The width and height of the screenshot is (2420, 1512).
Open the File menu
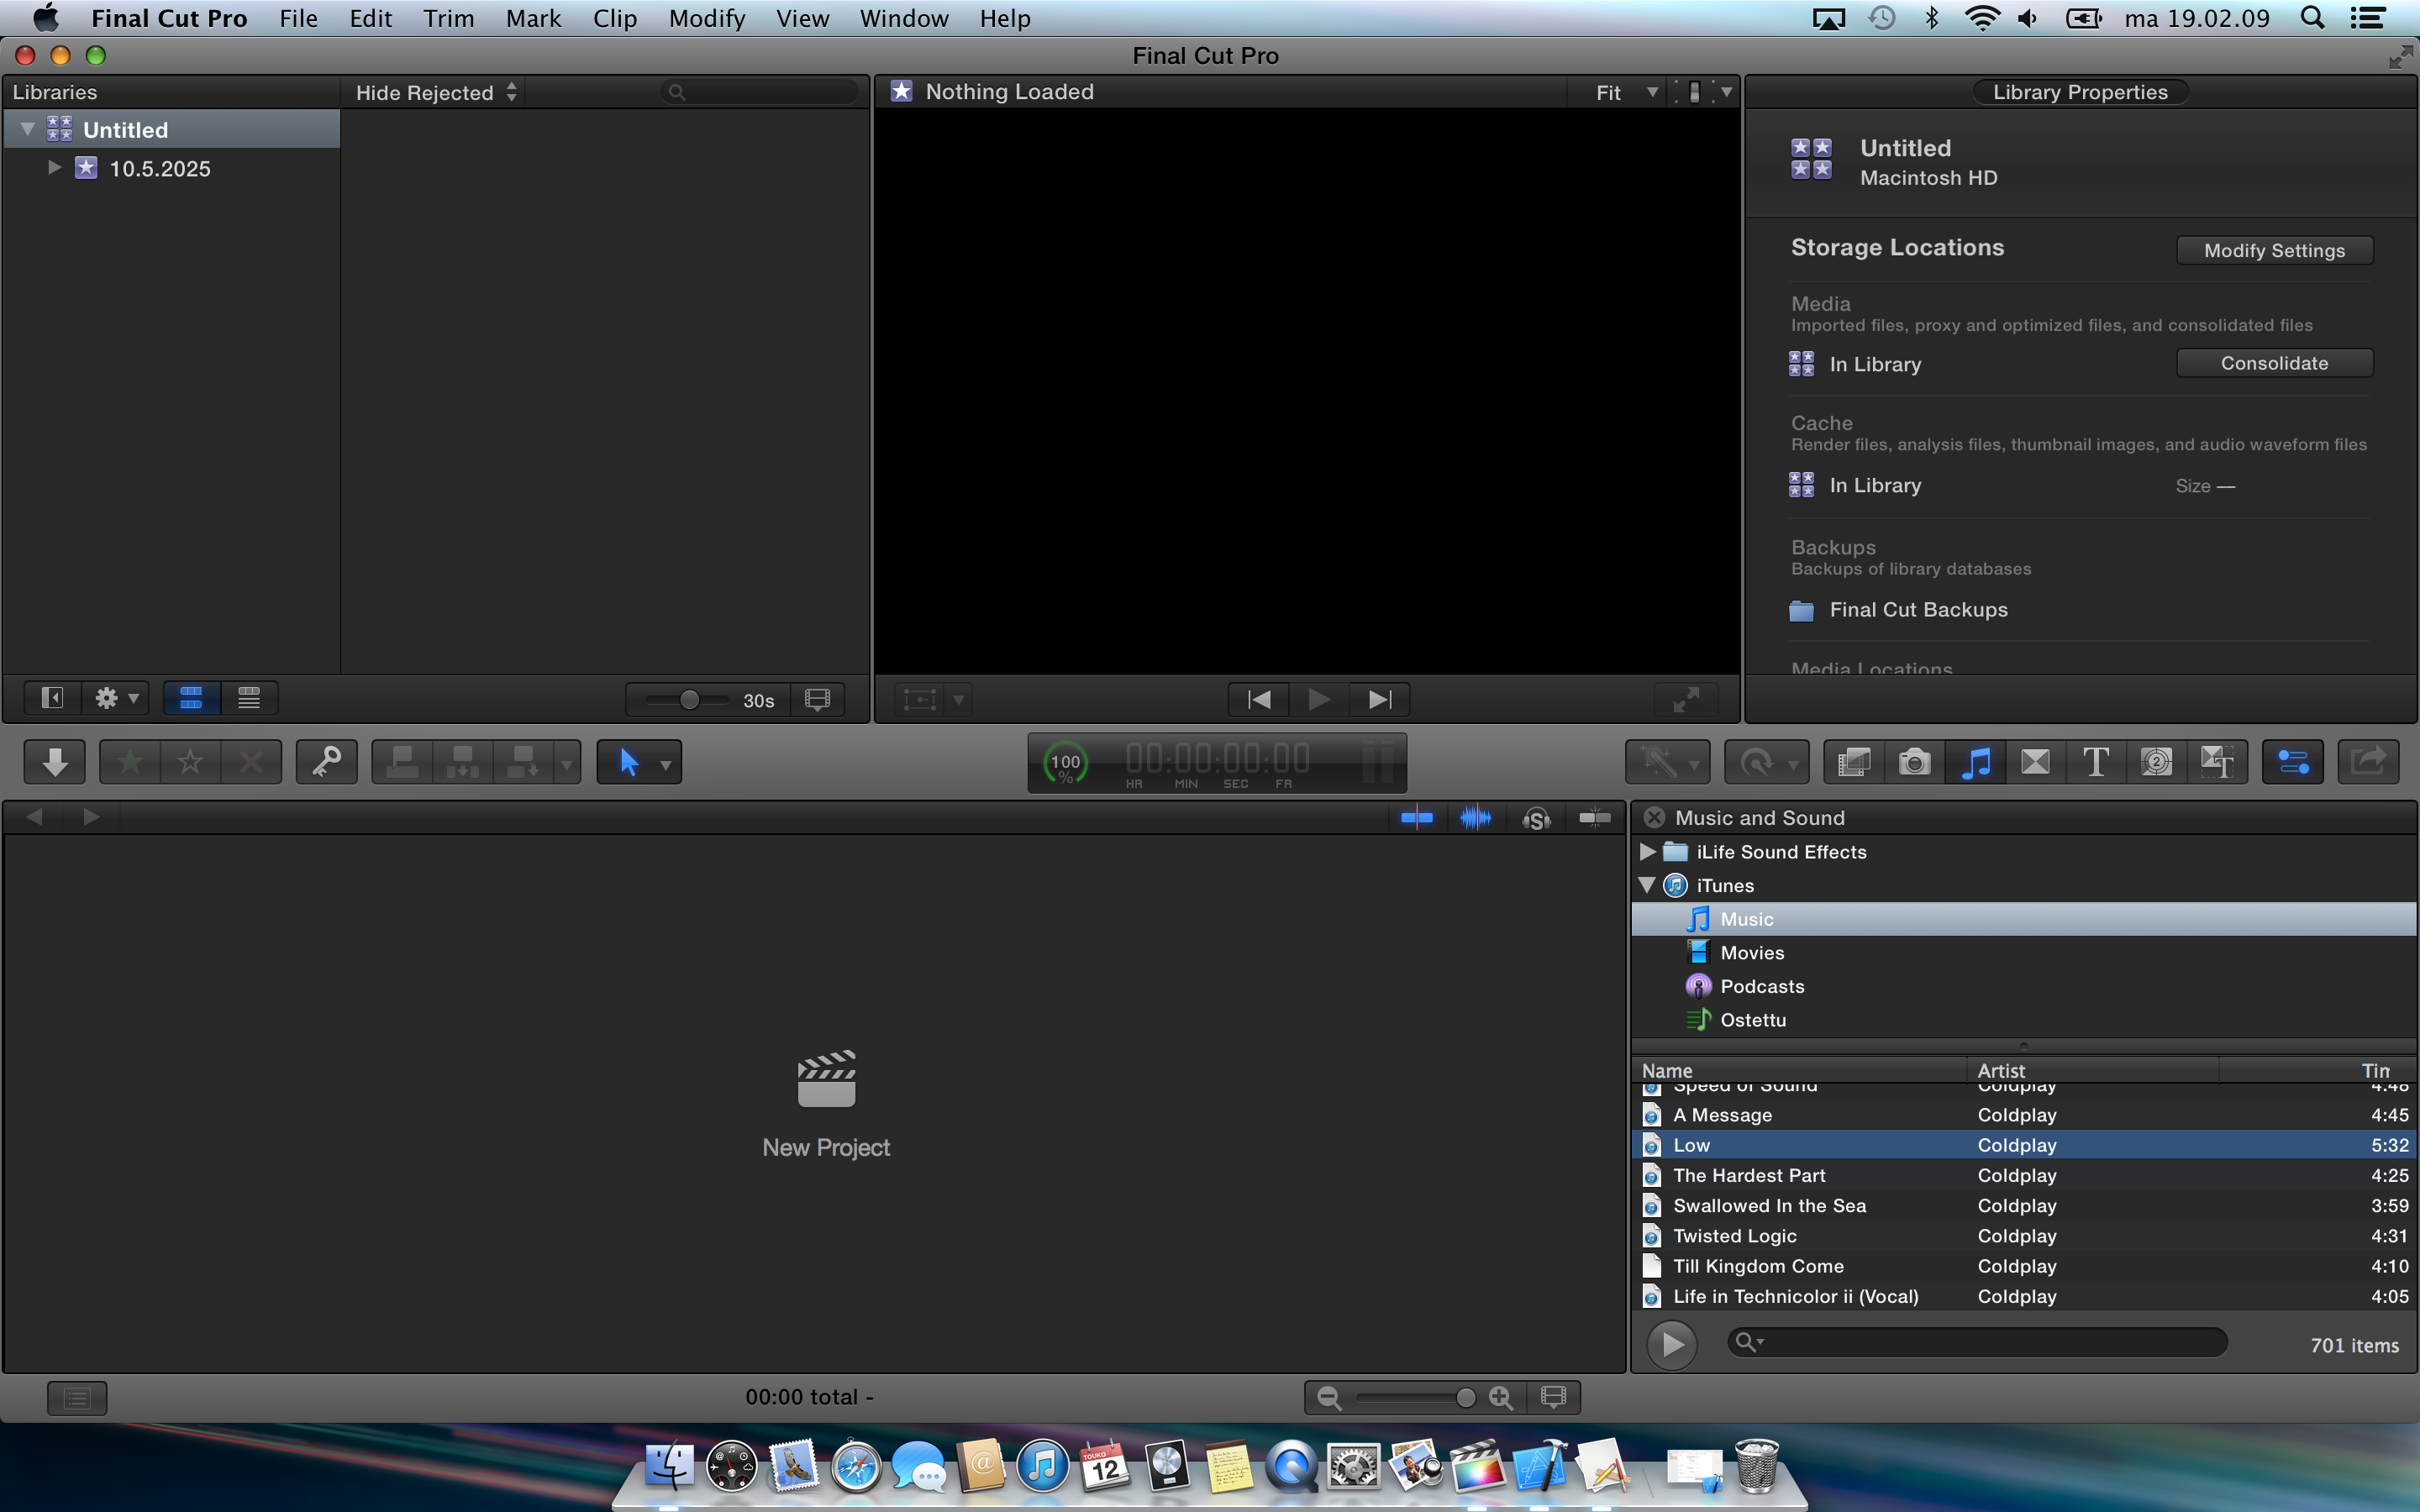tap(298, 18)
